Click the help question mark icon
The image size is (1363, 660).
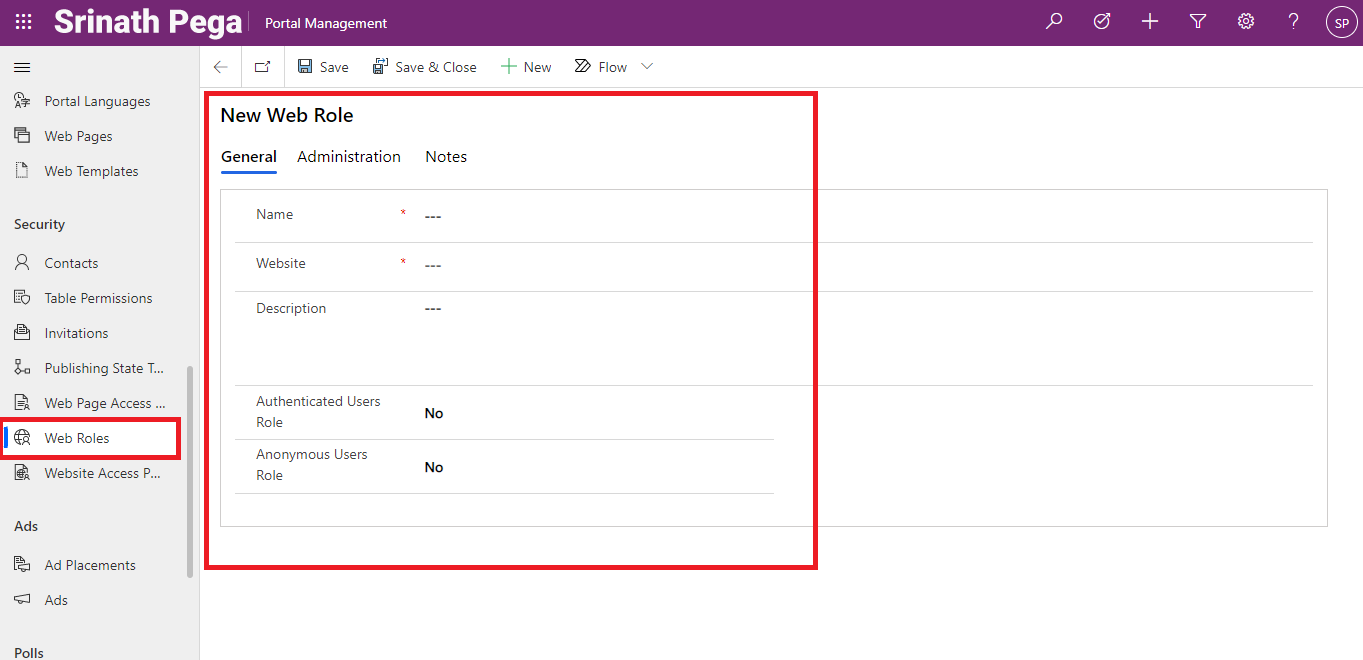(1294, 22)
